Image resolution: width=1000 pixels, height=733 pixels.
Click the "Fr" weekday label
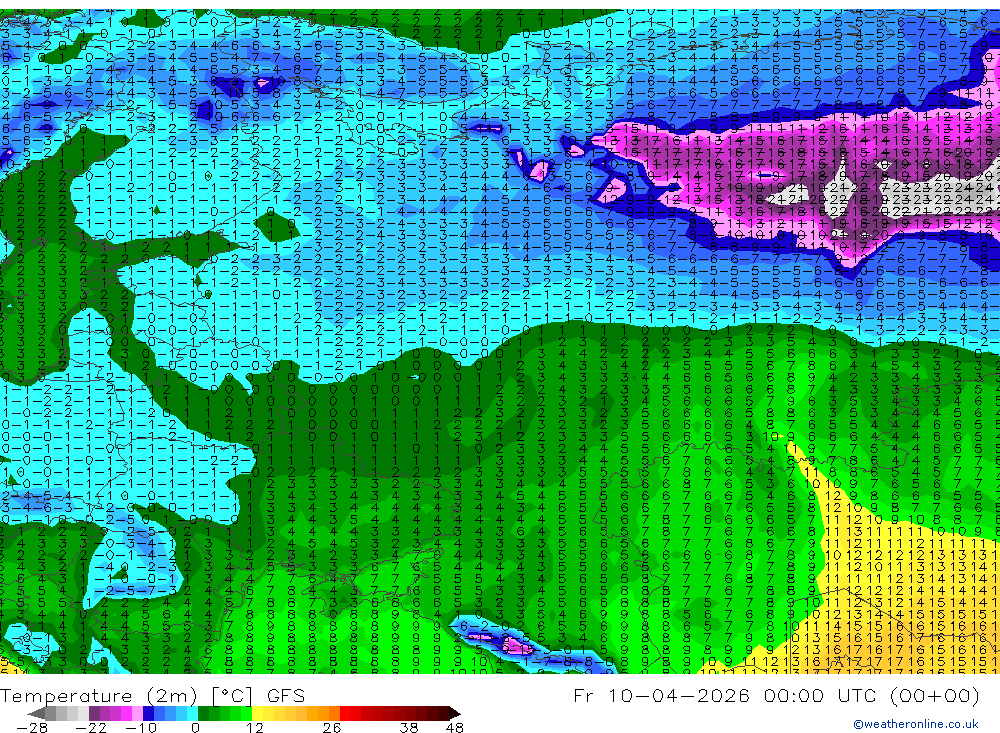click(x=584, y=695)
